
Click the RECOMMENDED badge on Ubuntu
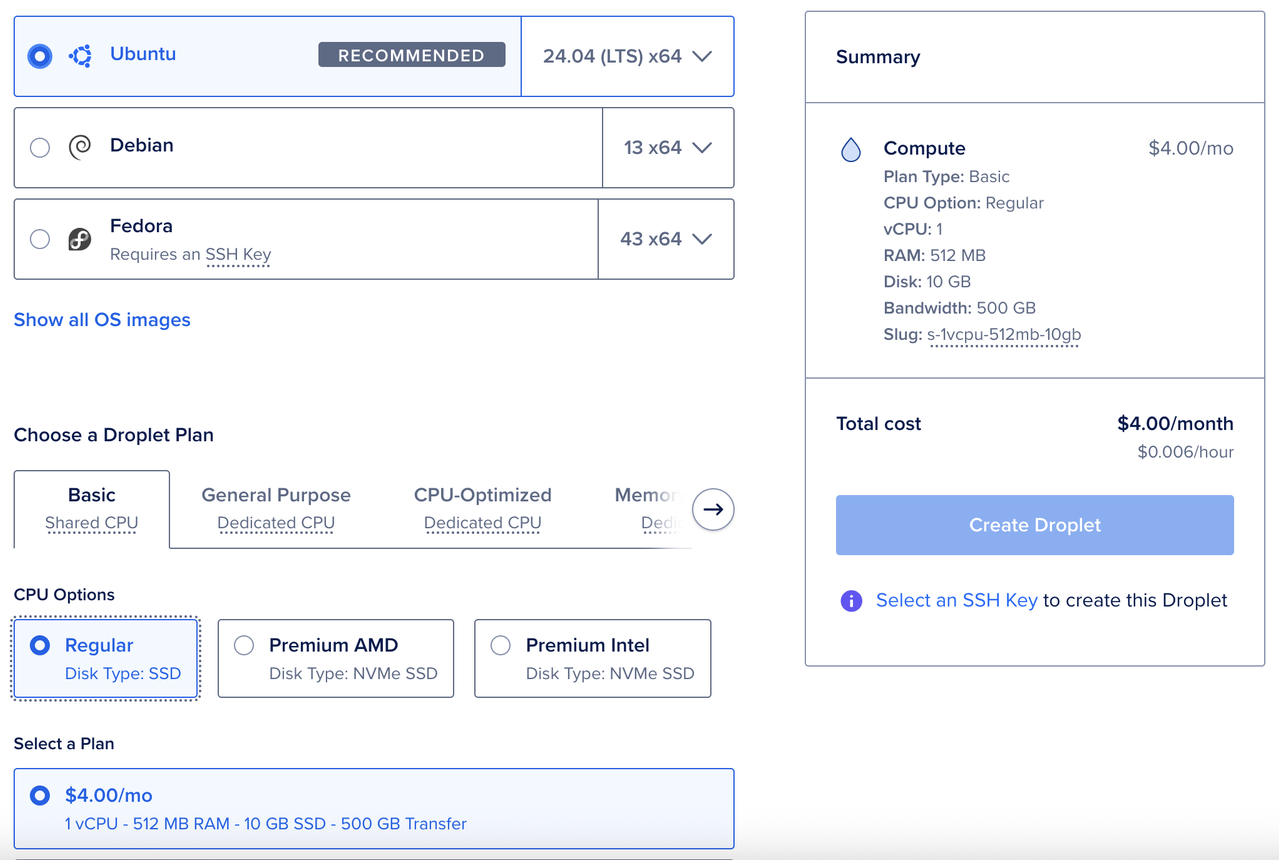pyautogui.click(x=412, y=55)
